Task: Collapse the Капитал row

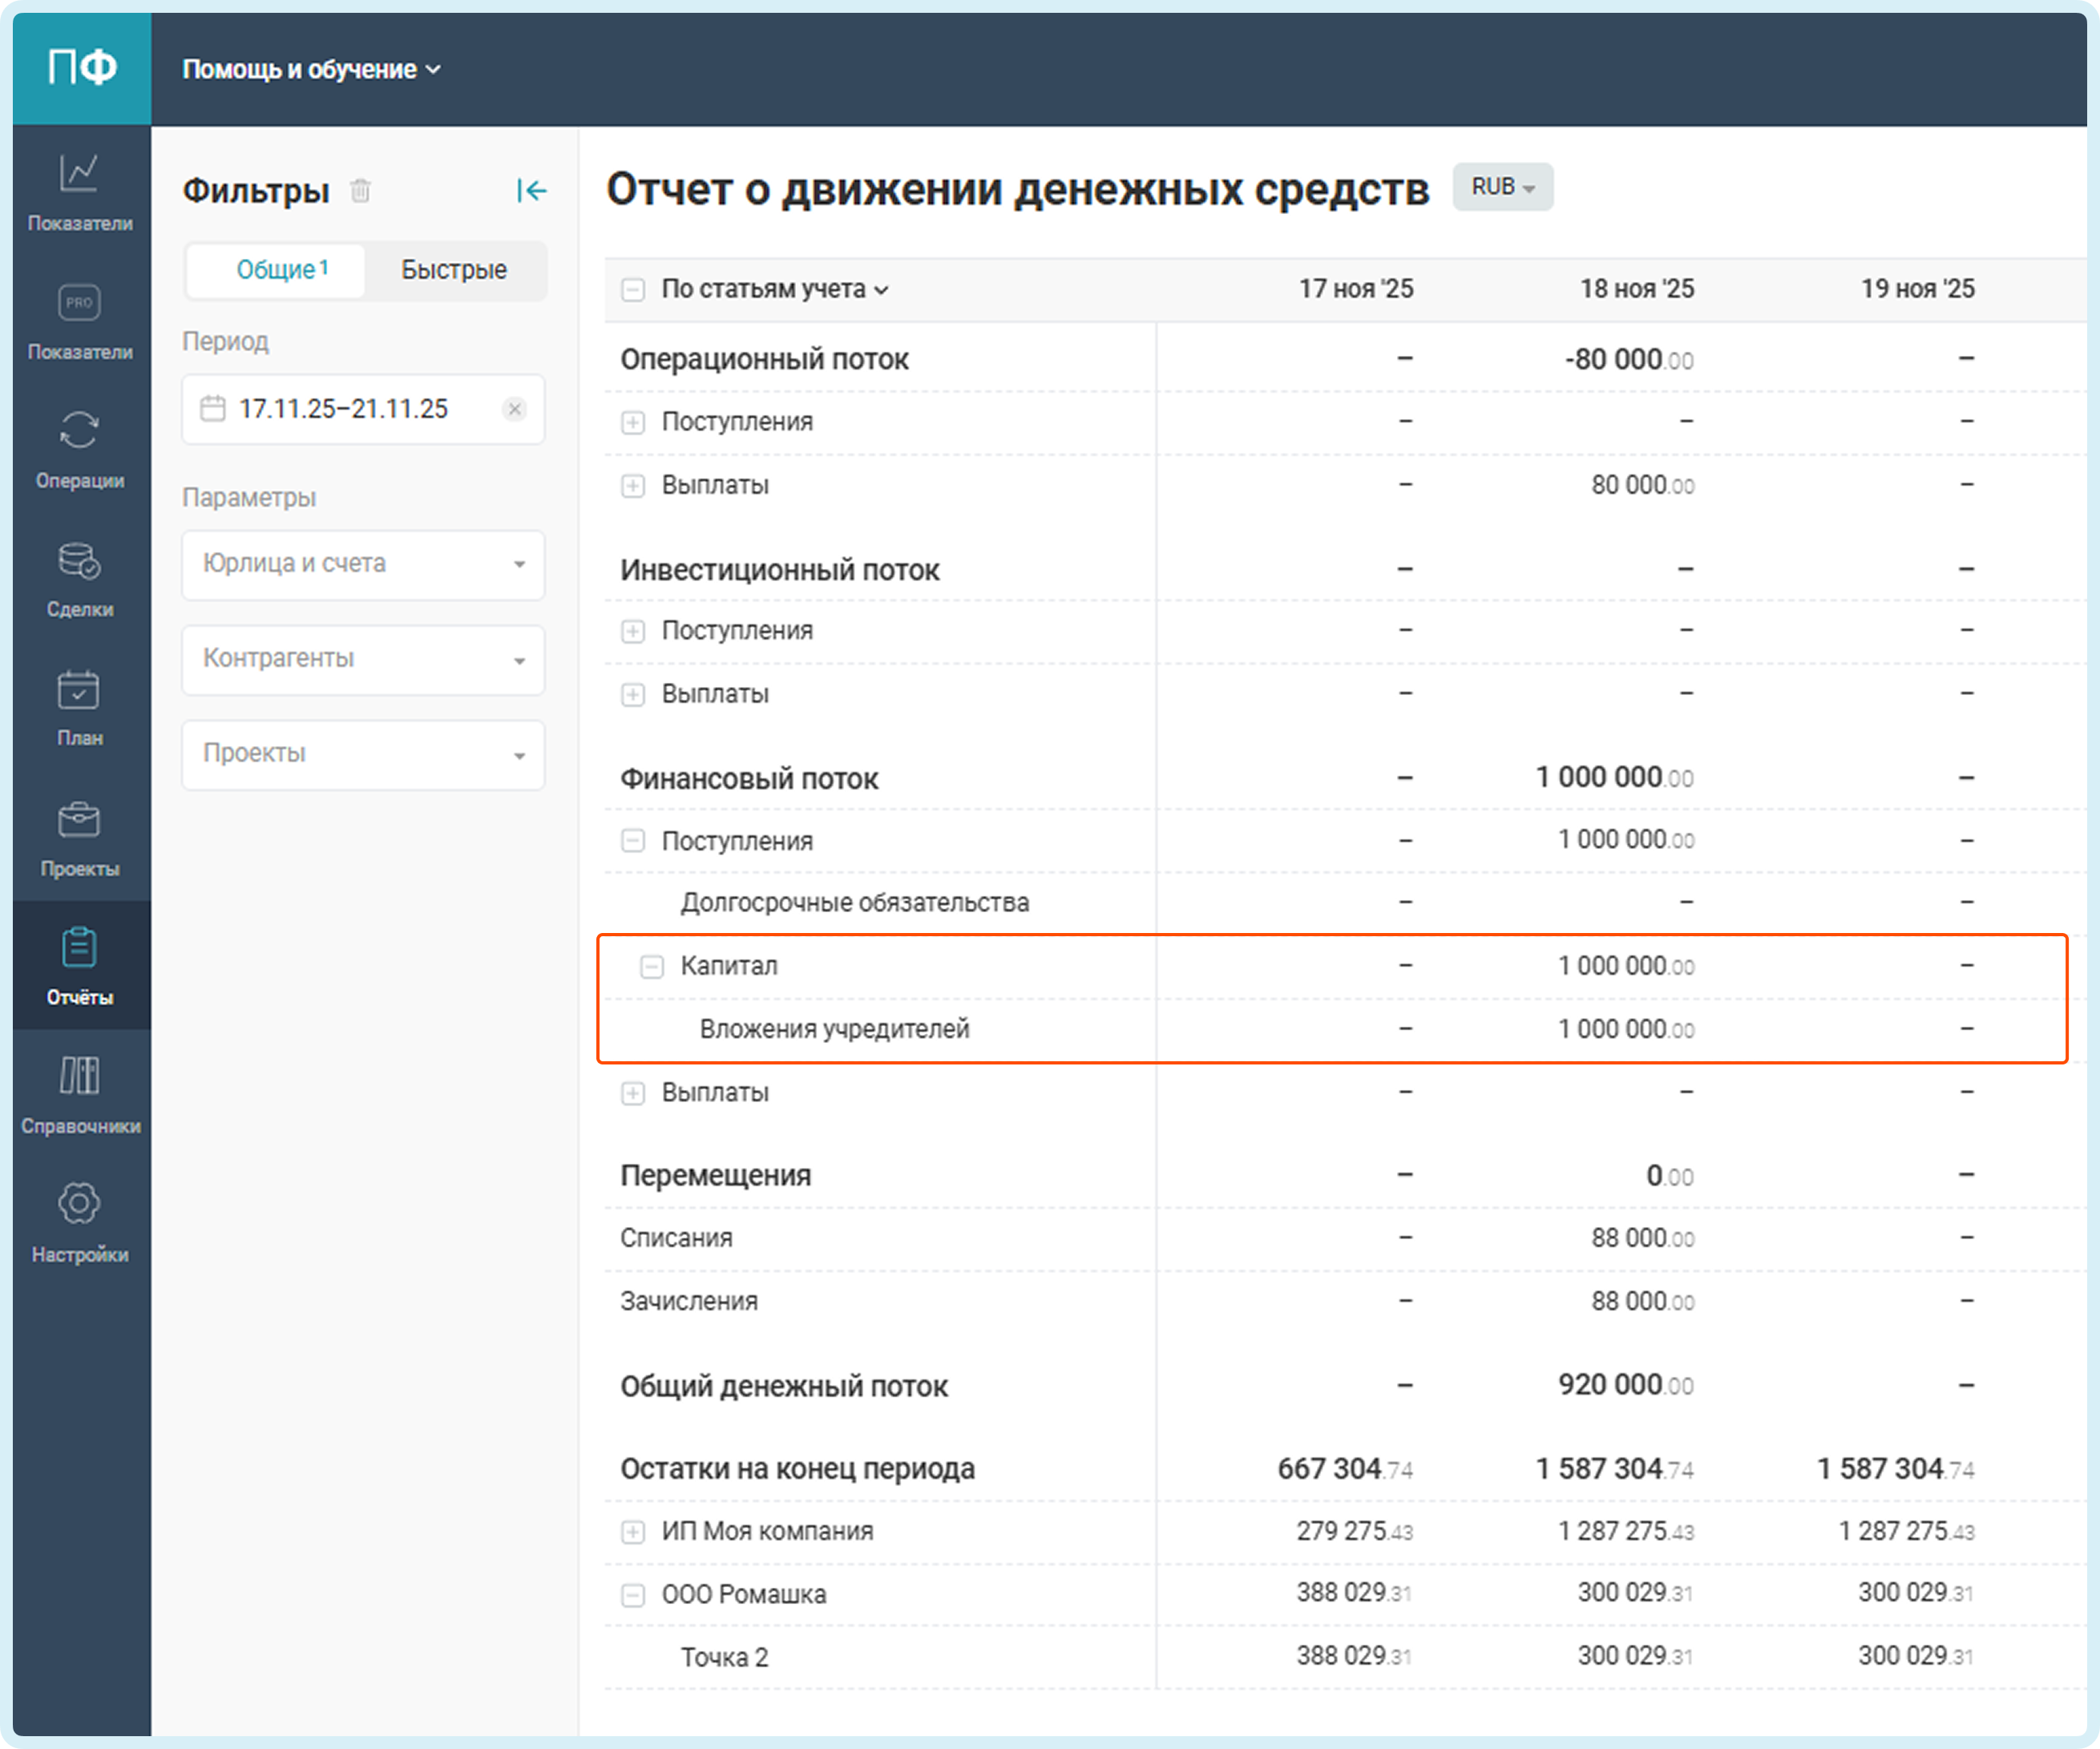Action: click(x=651, y=966)
